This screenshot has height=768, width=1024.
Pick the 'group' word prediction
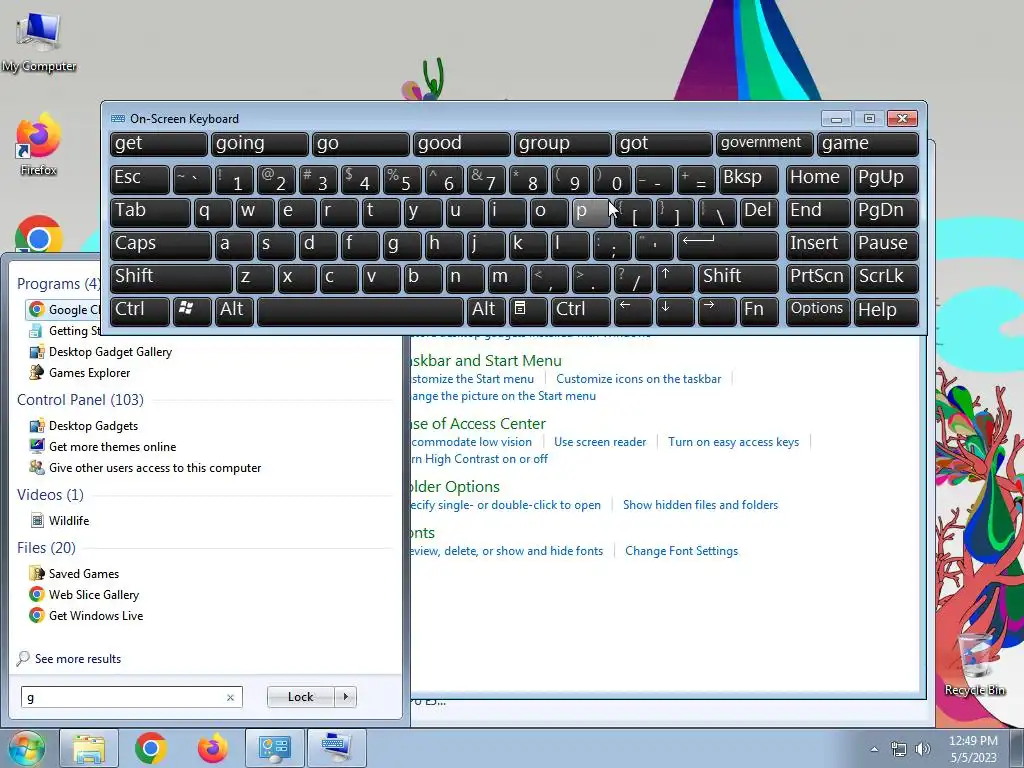[x=563, y=144]
